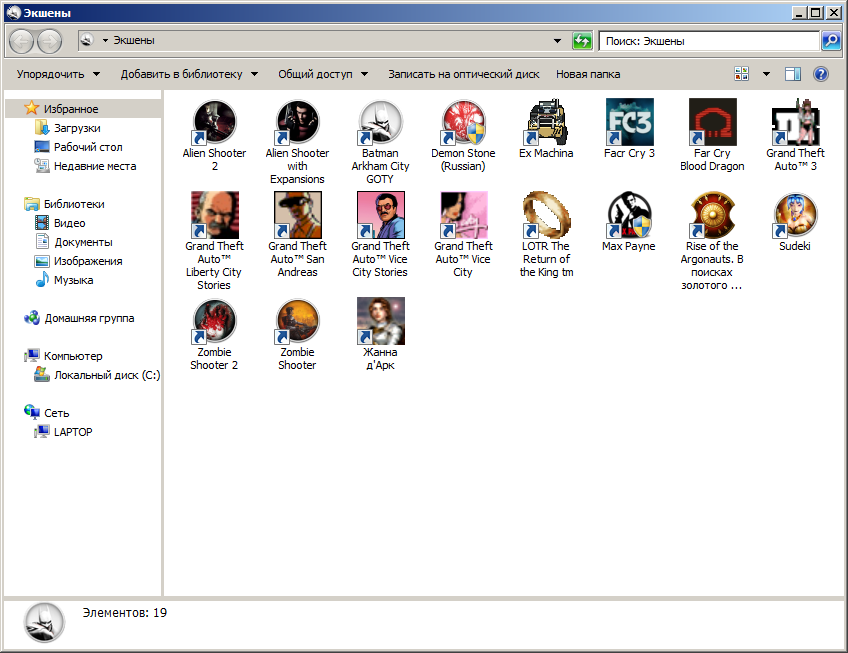Open the Упорядочить menu
Viewport: 848px width, 653px height.
(58, 74)
